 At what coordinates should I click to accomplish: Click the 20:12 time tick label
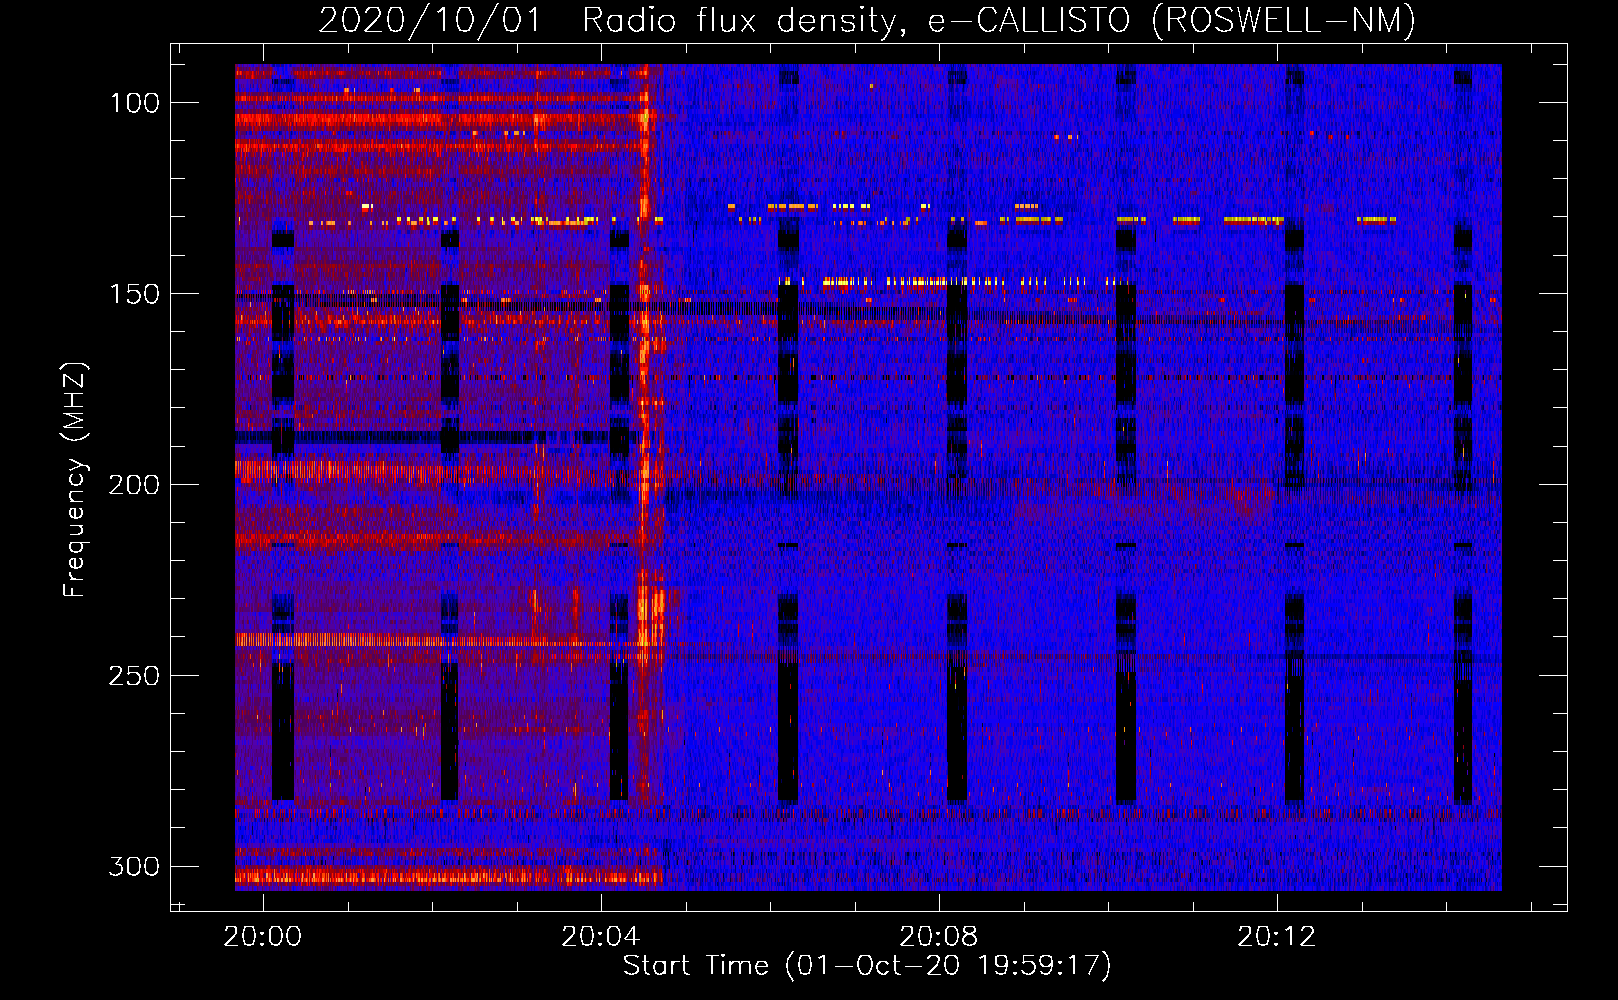point(1277,937)
